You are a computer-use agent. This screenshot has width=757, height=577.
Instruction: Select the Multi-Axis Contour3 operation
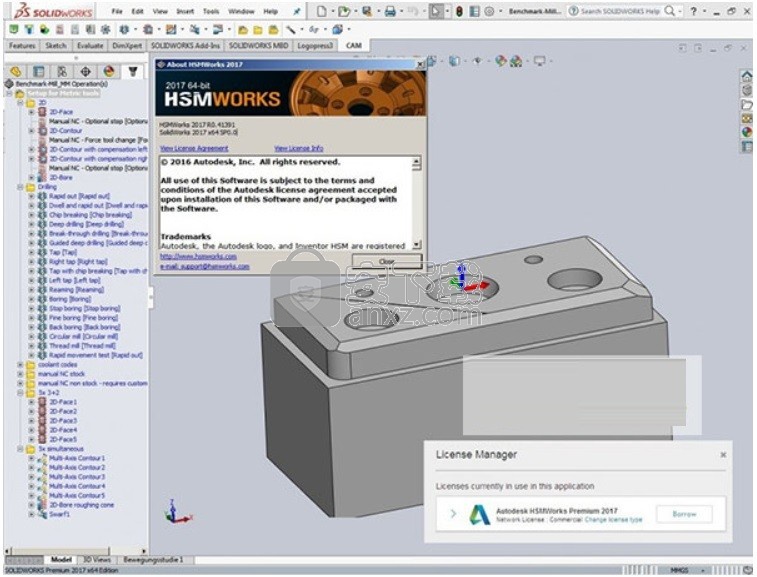(77, 477)
